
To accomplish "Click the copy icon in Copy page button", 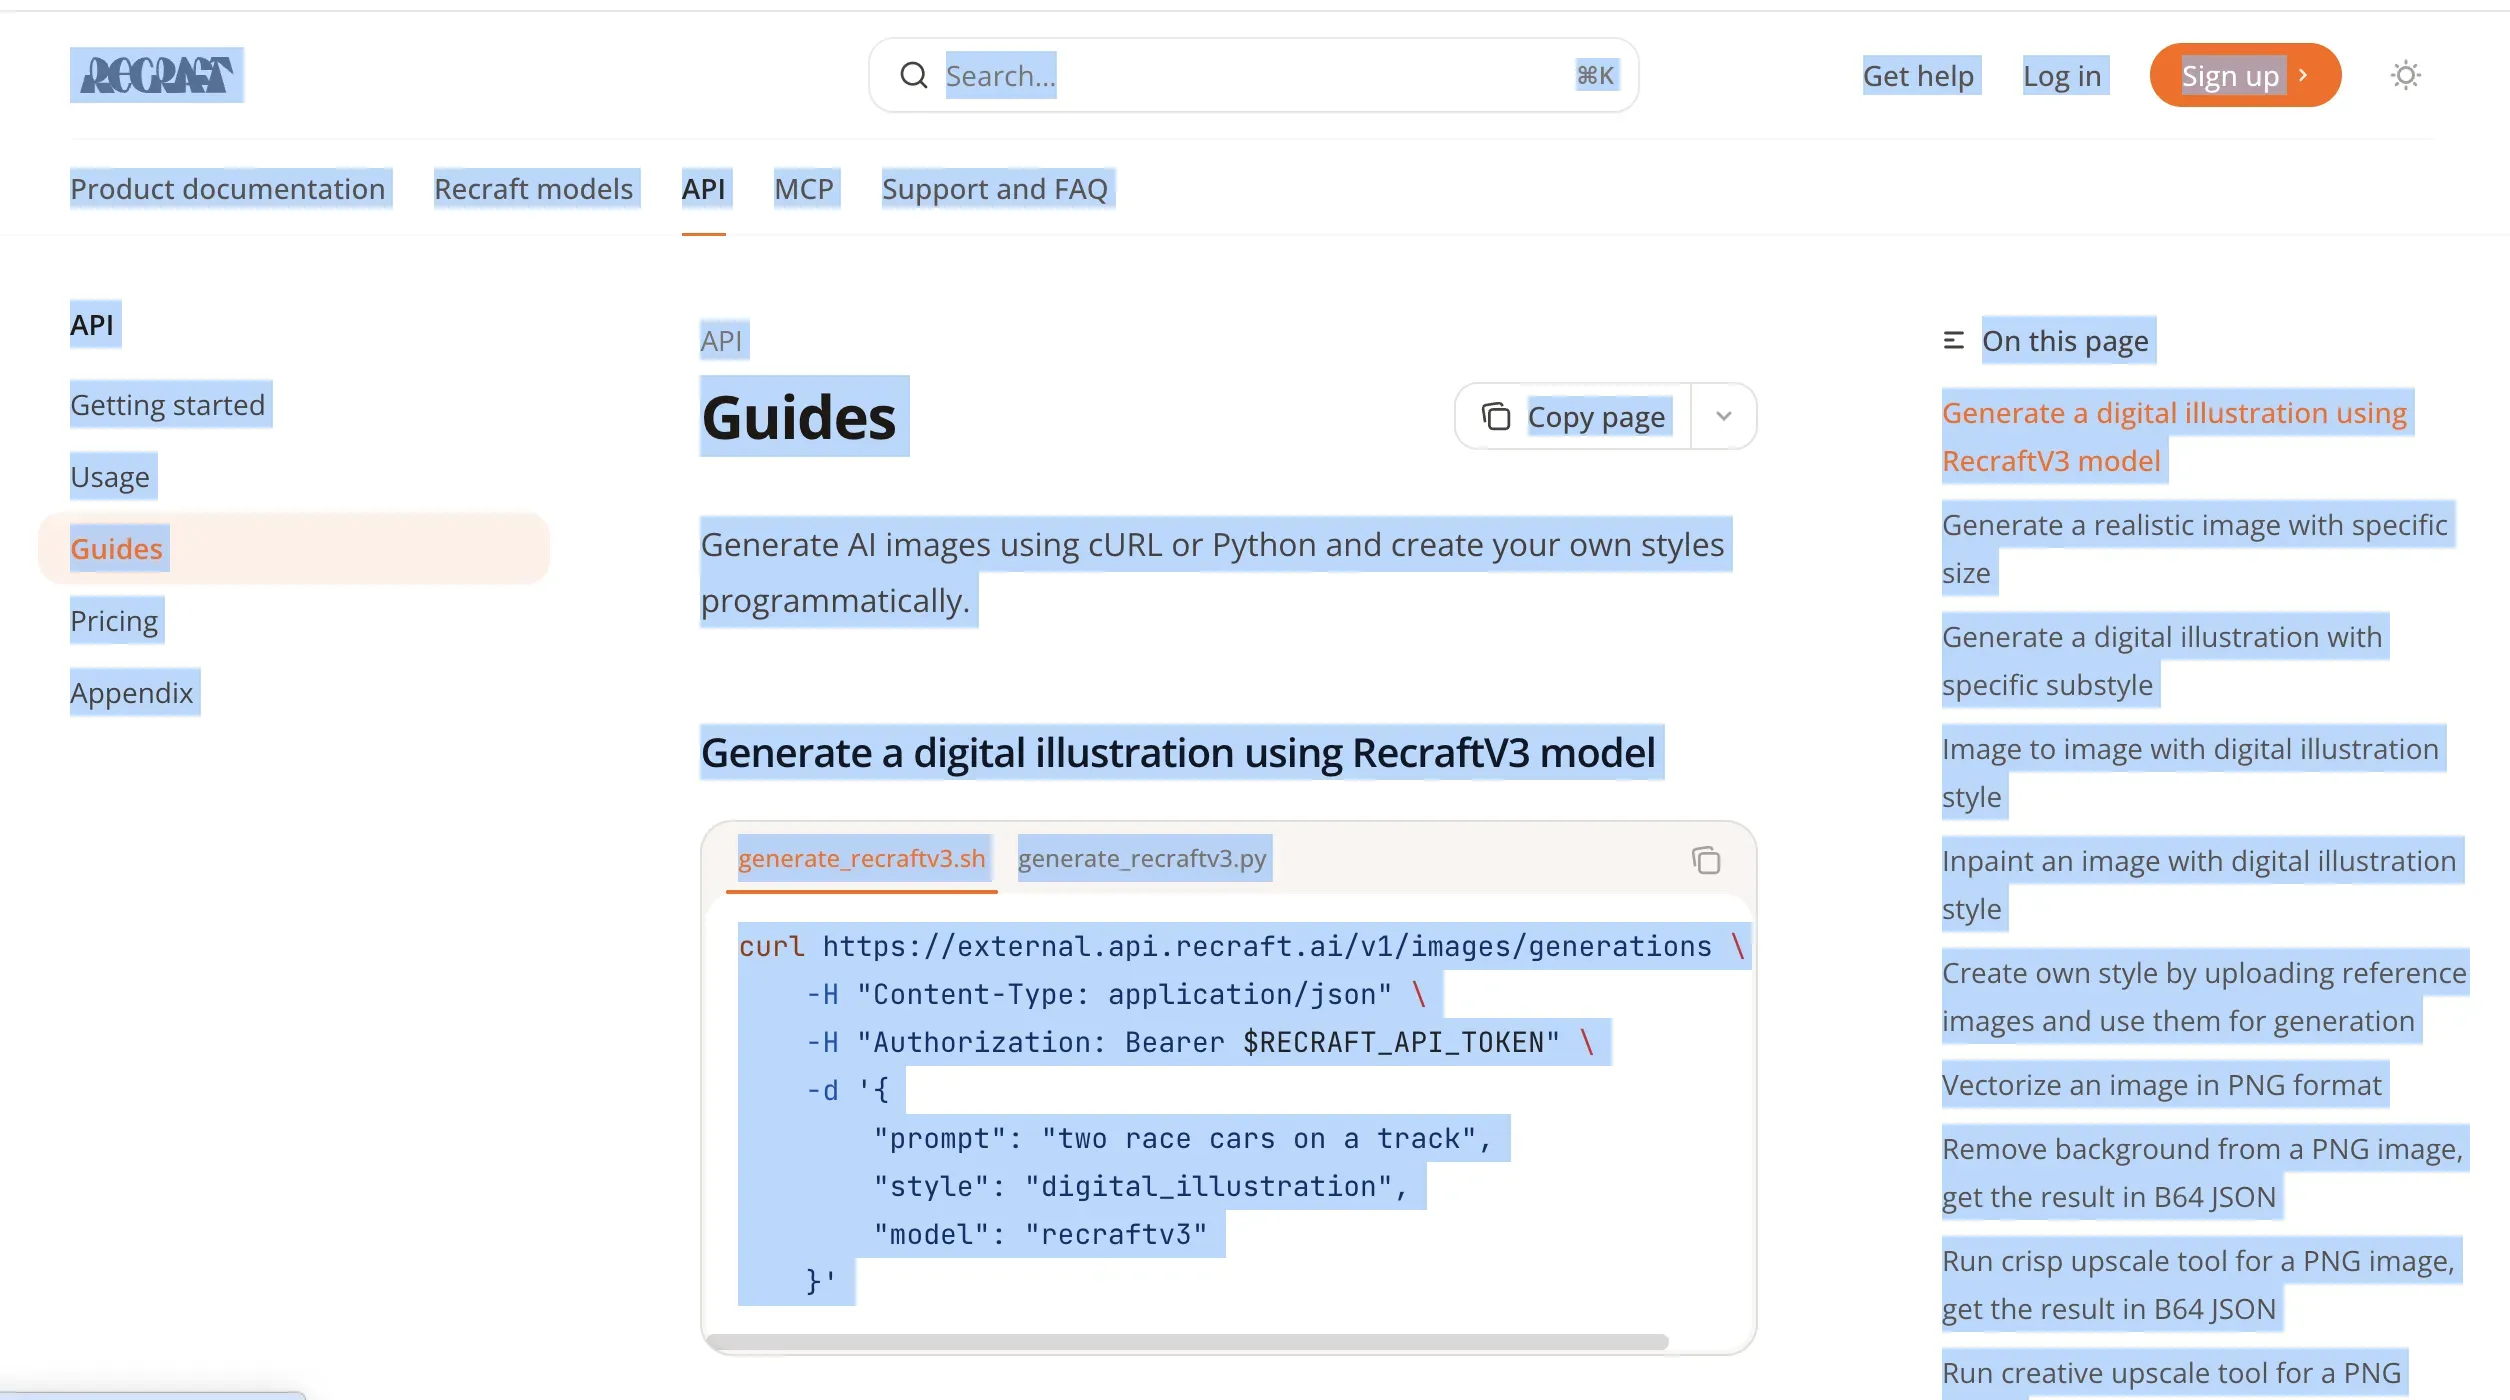I will [x=1496, y=416].
